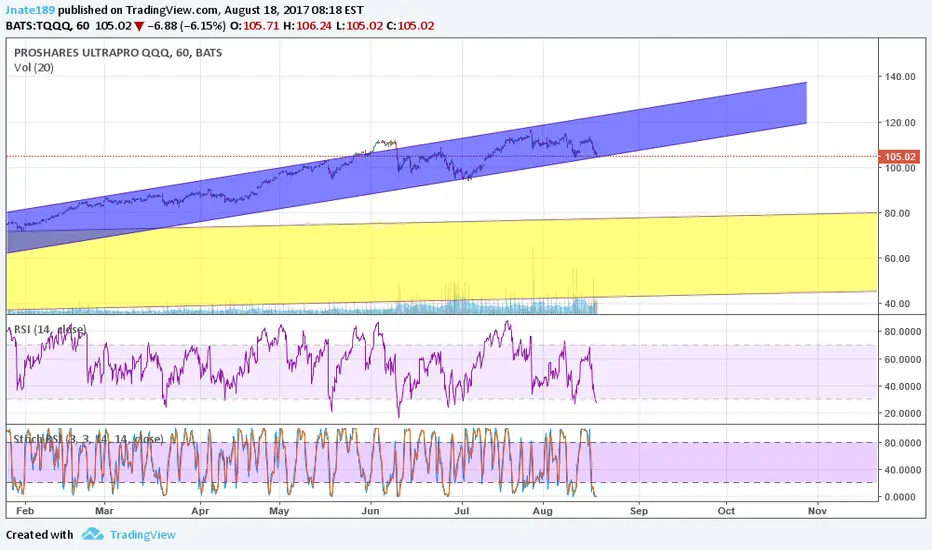
Task: Select the yellow lower channel drawing
Action: click(442, 262)
